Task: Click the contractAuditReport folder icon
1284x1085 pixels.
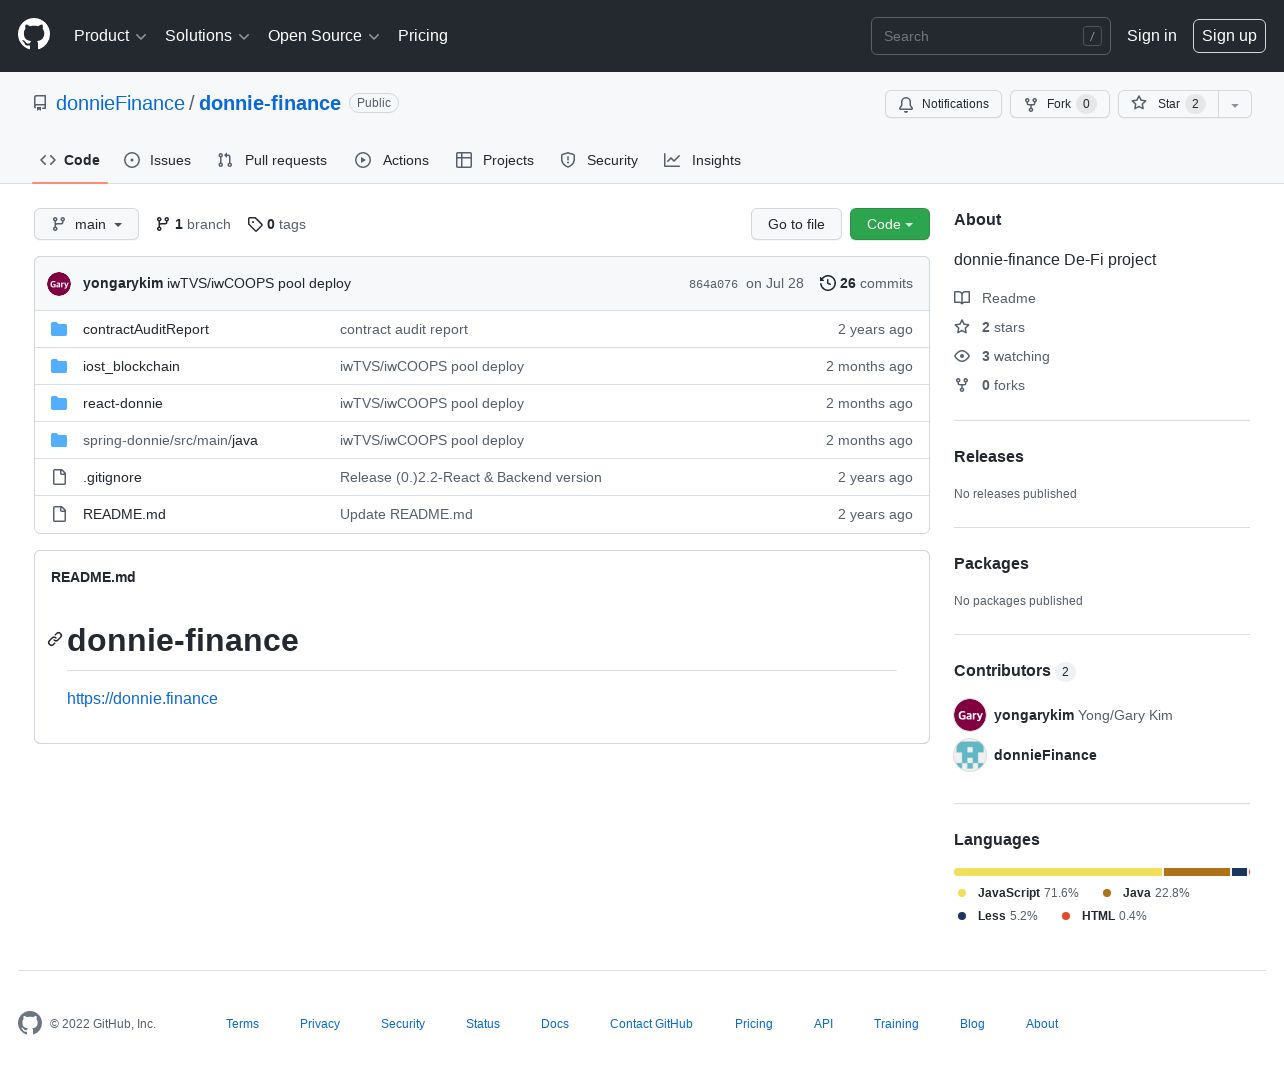Action: point(59,329)
